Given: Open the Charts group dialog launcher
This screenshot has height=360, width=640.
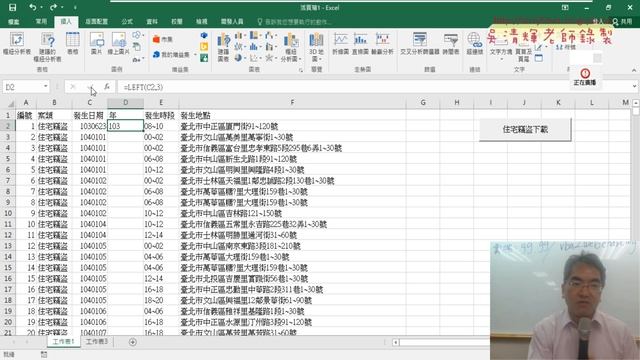Looking at the screenshot, I should [x=301, y=70].
